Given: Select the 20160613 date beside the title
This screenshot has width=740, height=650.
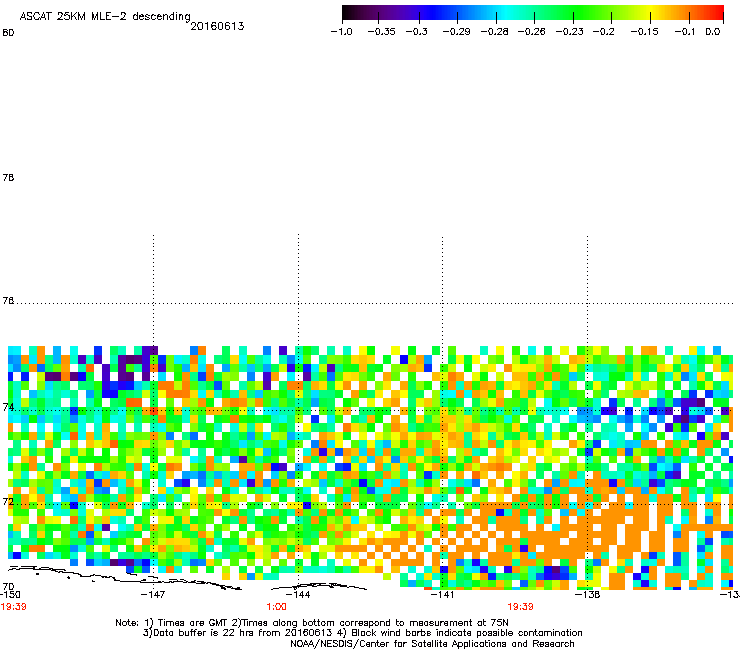Looking at the screenshot, I should (217, 26).
